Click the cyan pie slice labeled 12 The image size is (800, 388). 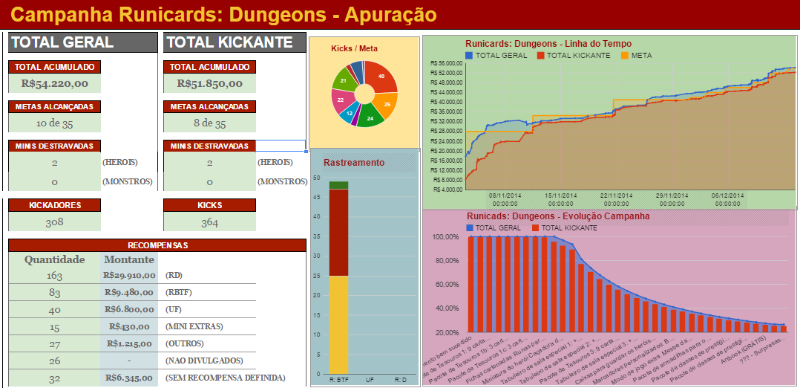pyautogui.click(x=349, y=114)
